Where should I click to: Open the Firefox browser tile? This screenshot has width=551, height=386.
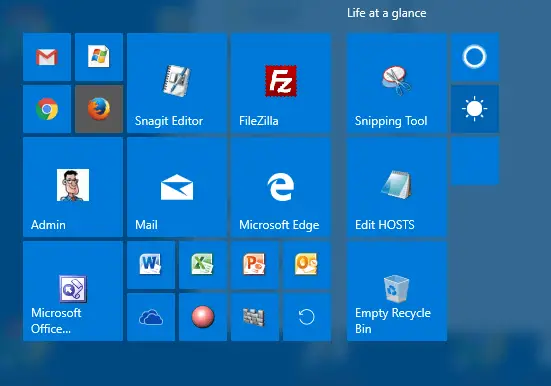99,109
